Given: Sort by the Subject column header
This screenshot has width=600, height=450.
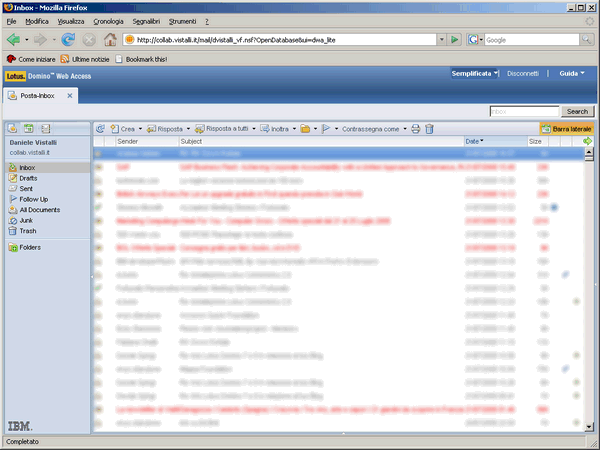Looking at the screenshot, I should click(x=321, y=141).
